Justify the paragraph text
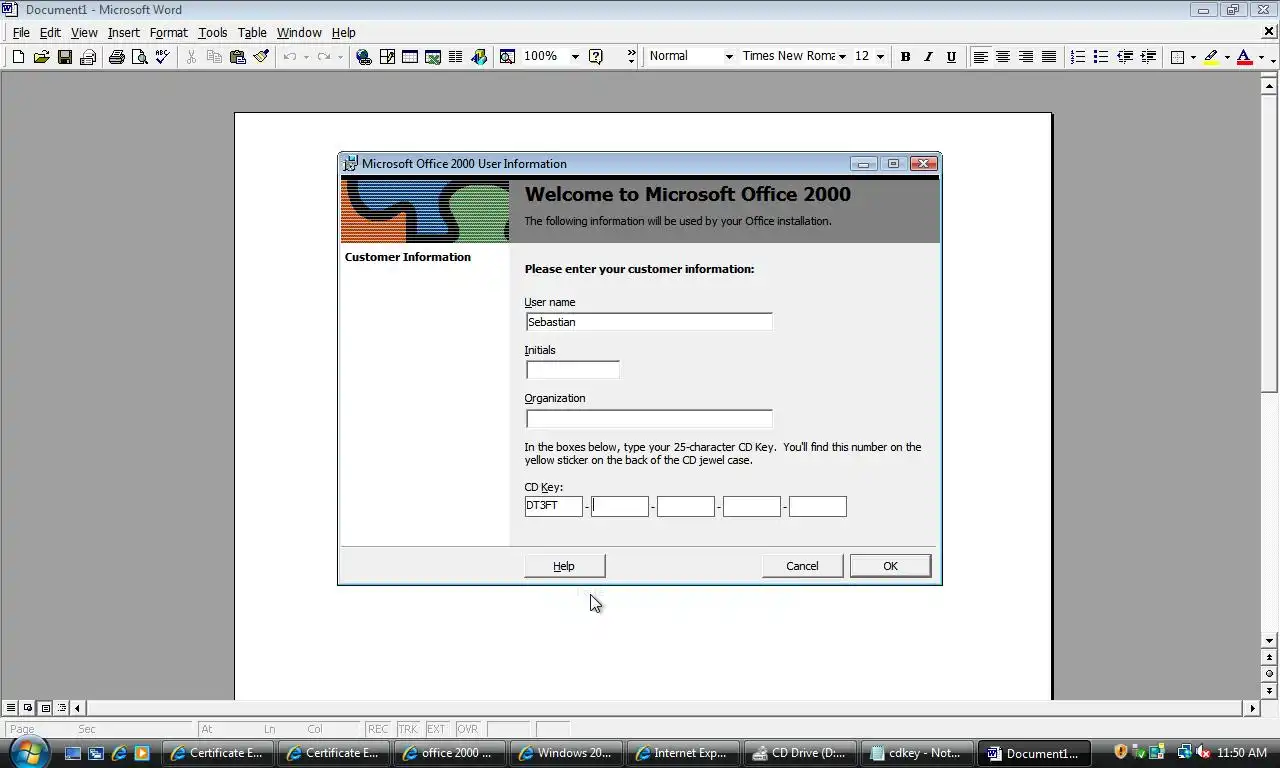 (x=1049, y=57)
